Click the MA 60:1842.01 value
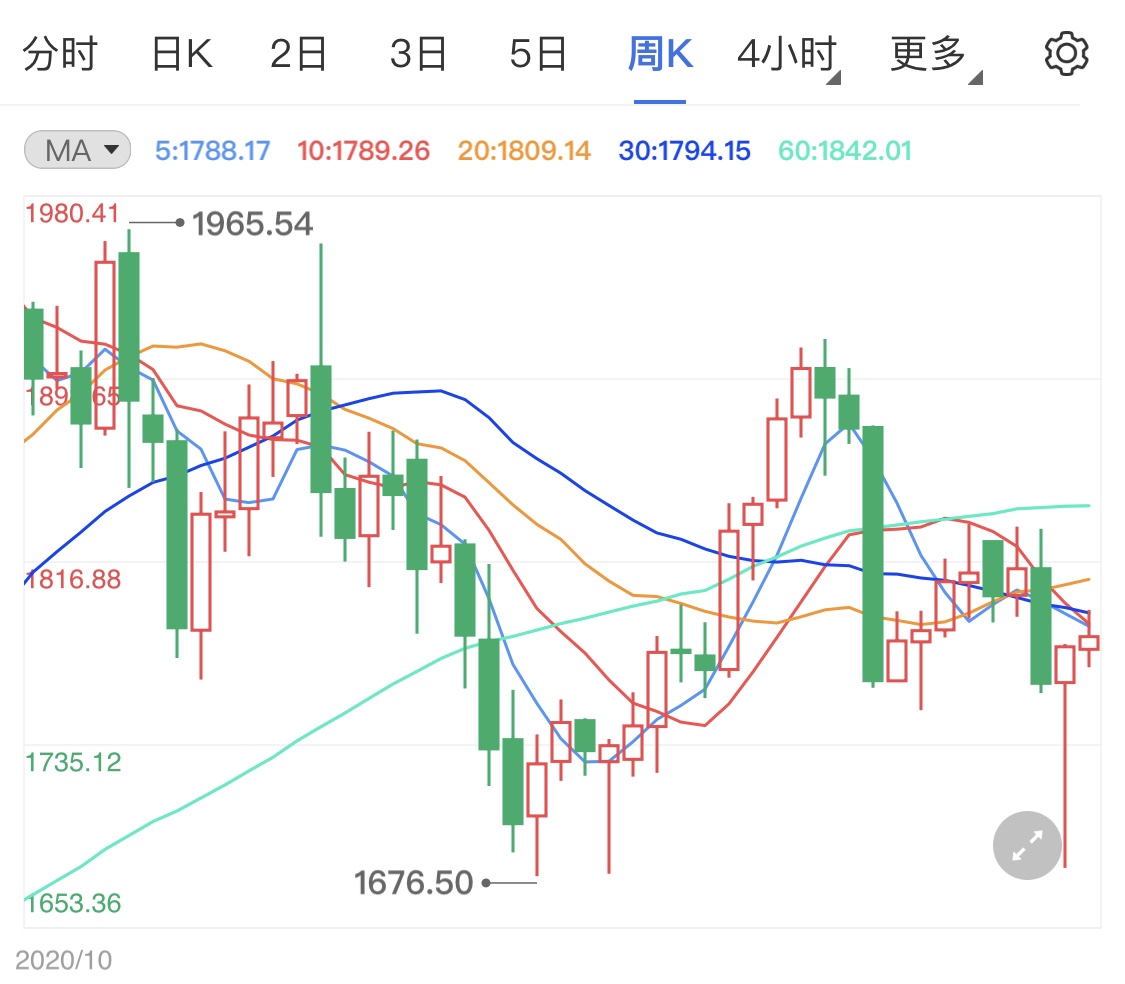This screenshot has height=984, width=1125. [845, 151]
